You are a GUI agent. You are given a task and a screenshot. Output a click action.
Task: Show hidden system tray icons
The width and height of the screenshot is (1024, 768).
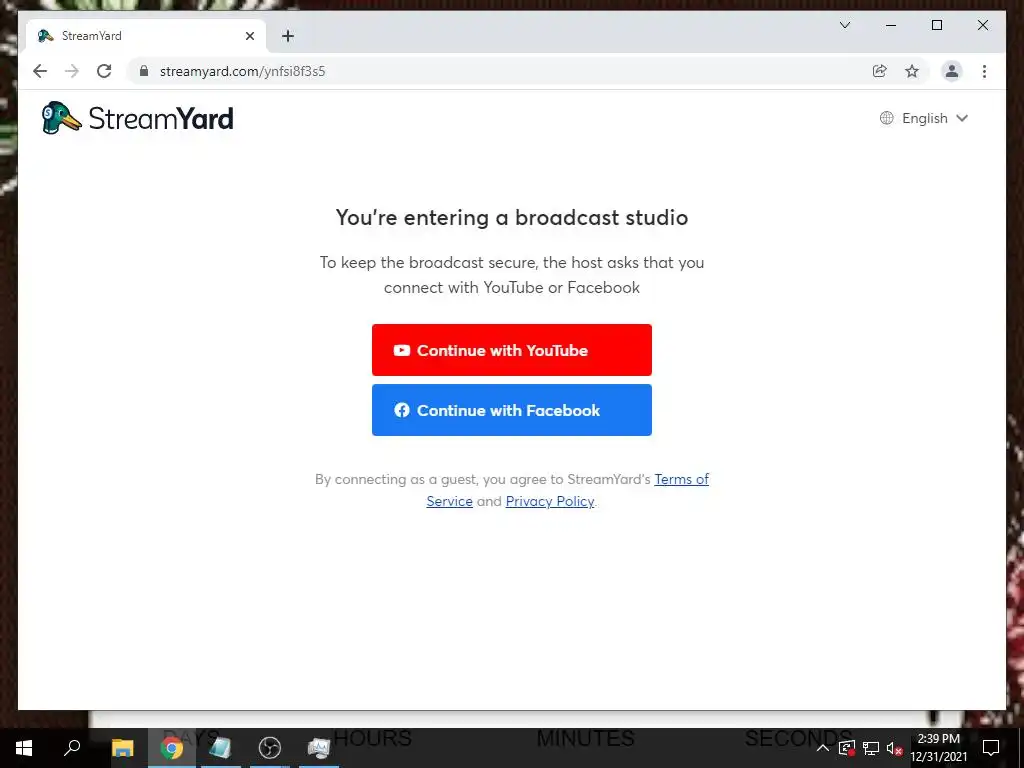tap(823, 748)
